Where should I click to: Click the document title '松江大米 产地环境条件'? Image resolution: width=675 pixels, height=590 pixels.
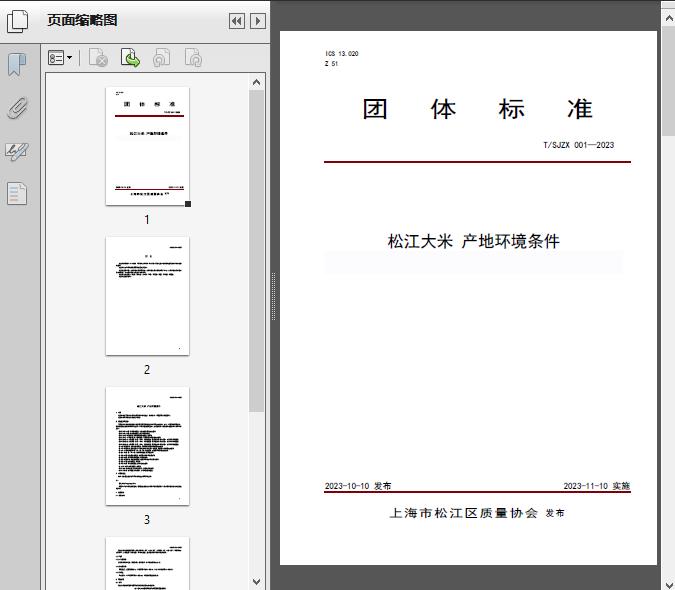click(x=474, y=241)
